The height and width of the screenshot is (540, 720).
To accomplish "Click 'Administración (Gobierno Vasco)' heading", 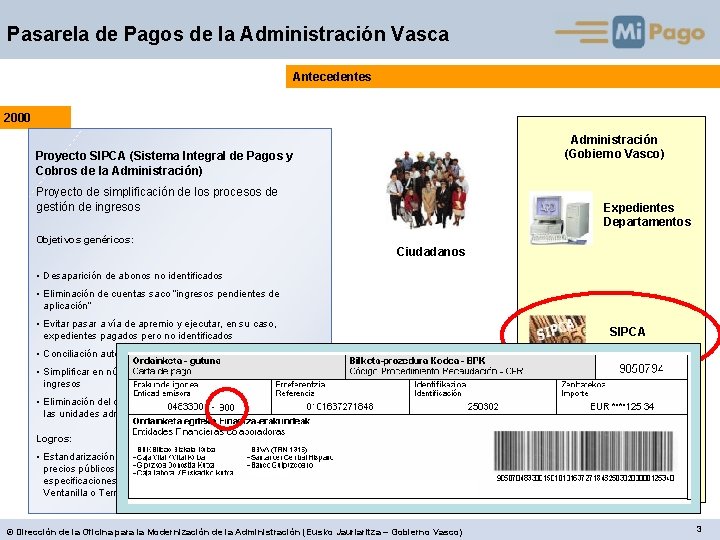I will (x=614, y=146).
